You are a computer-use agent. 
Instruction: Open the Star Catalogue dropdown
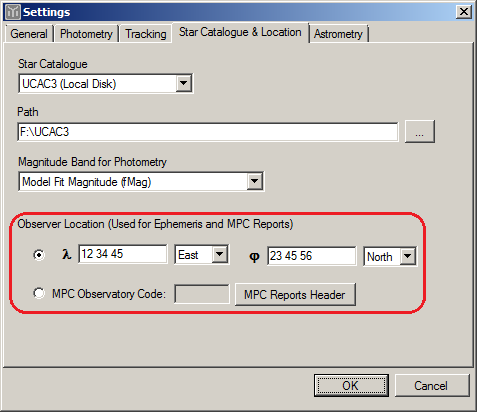184,83
